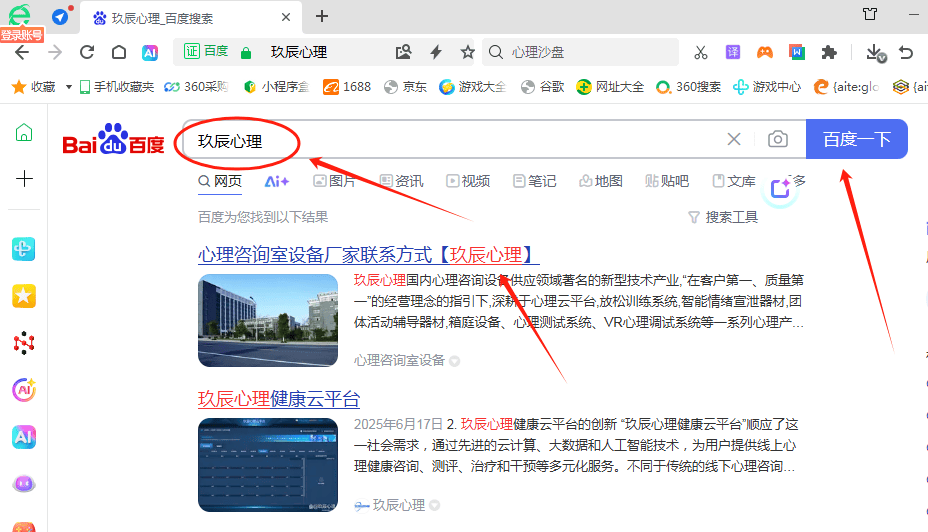
Task: Switch to the 图片 search tab
Action: point(334,181)
